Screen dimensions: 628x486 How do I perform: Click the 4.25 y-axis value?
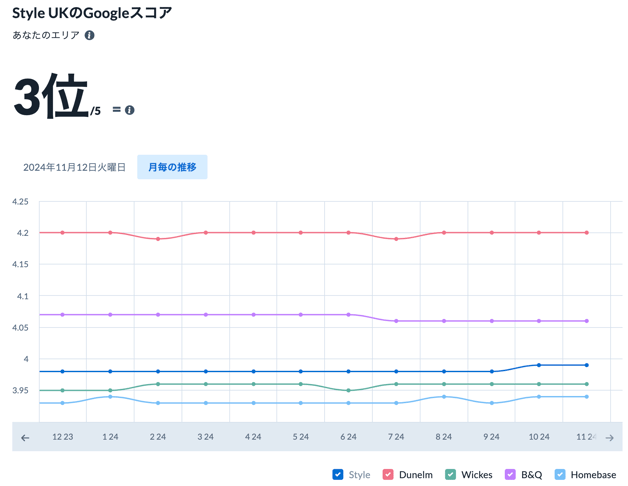point(20,202)
